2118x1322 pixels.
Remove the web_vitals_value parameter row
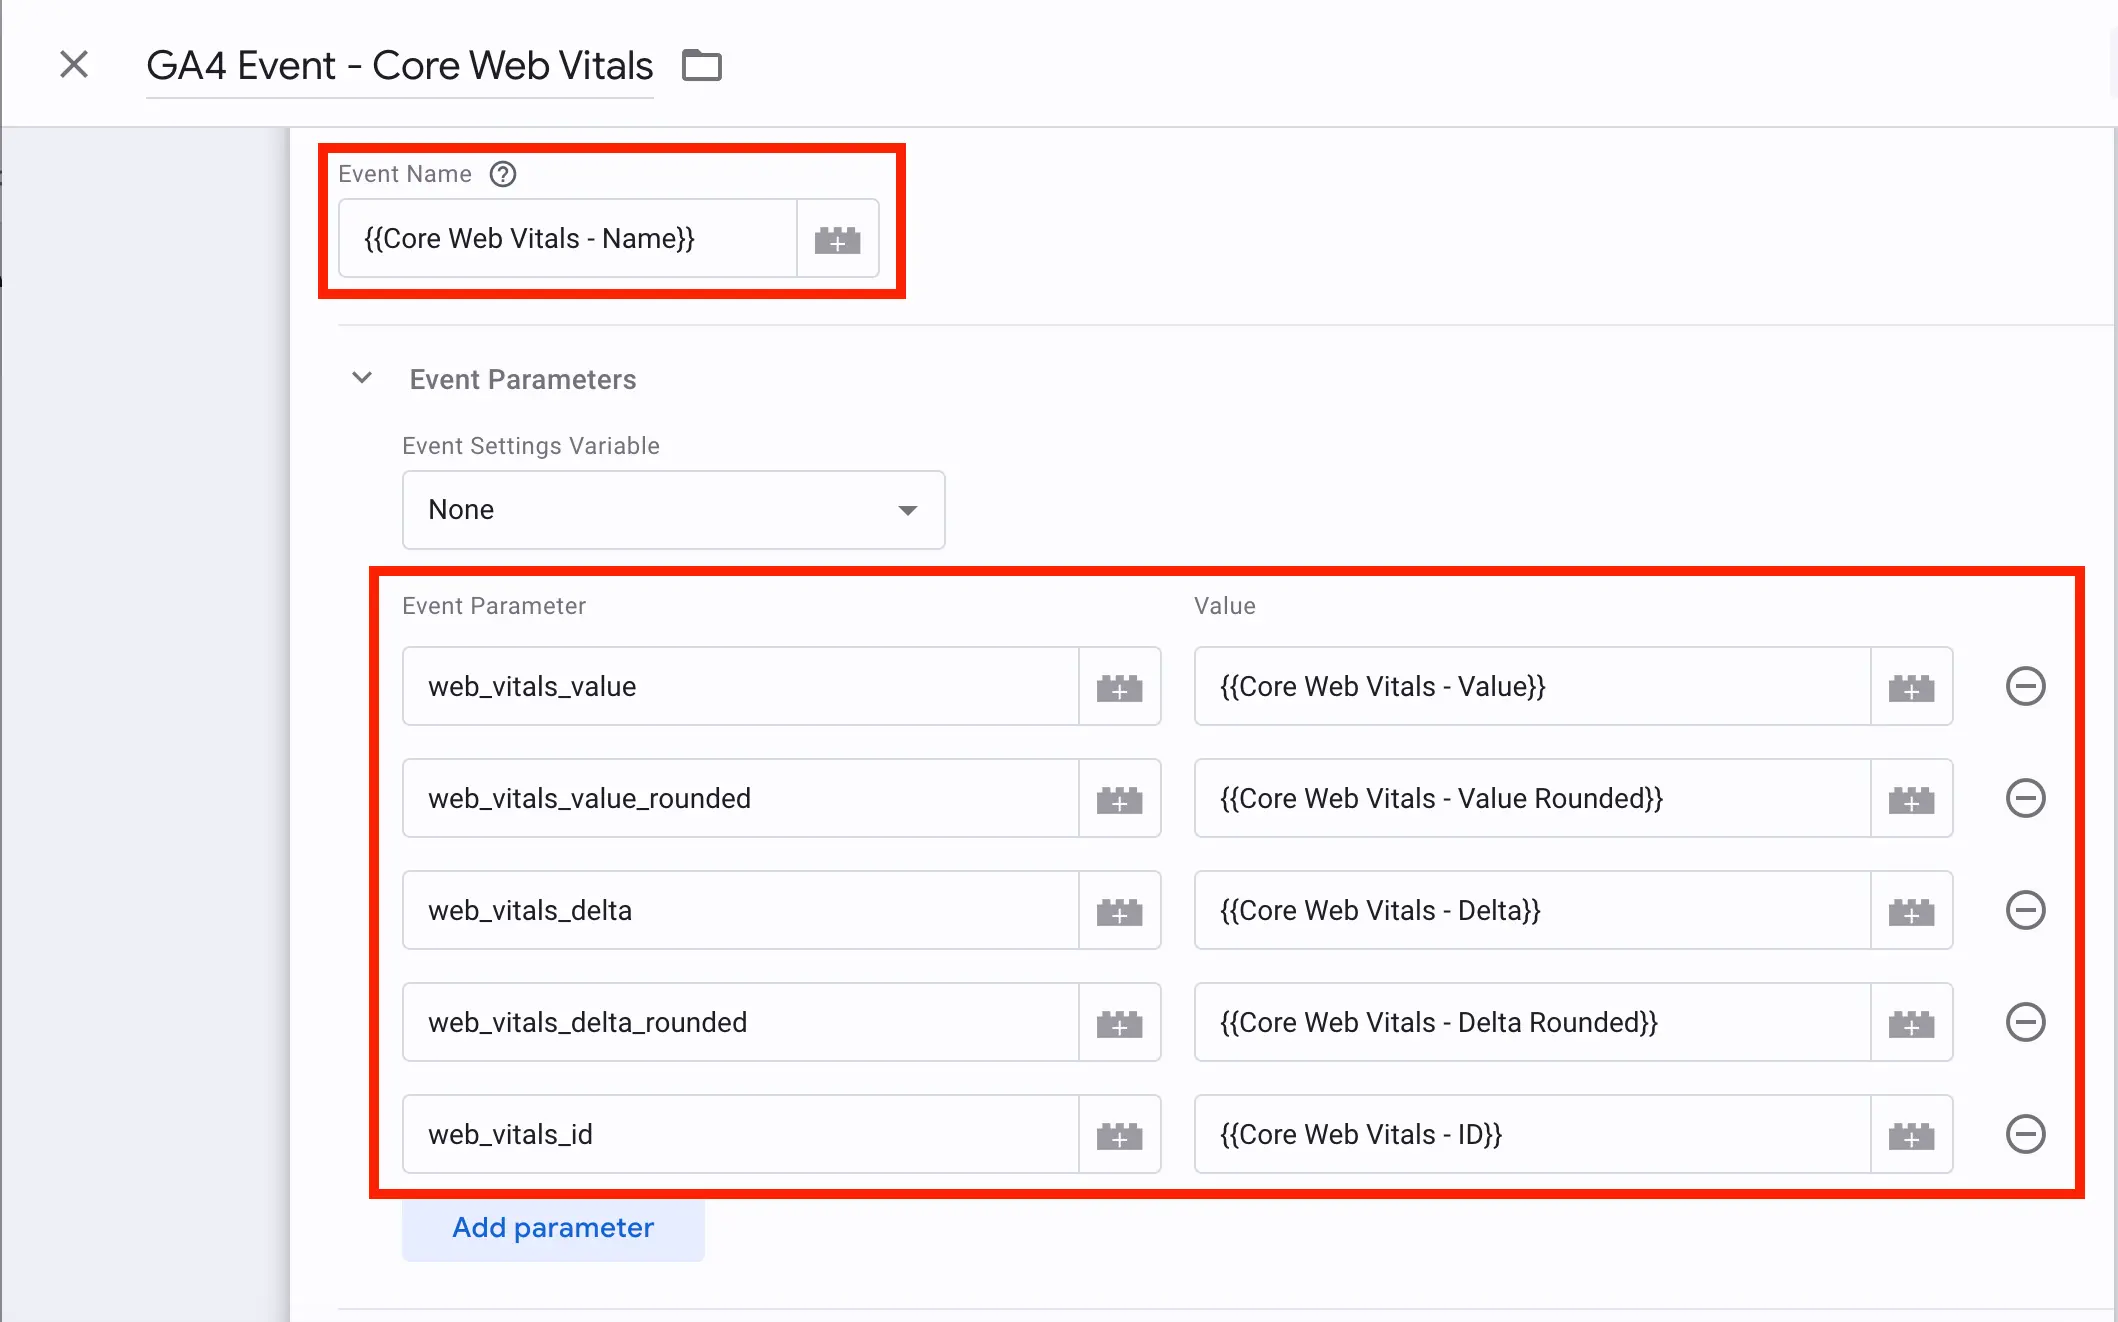pyautogui.click(x=2027, y=686)
